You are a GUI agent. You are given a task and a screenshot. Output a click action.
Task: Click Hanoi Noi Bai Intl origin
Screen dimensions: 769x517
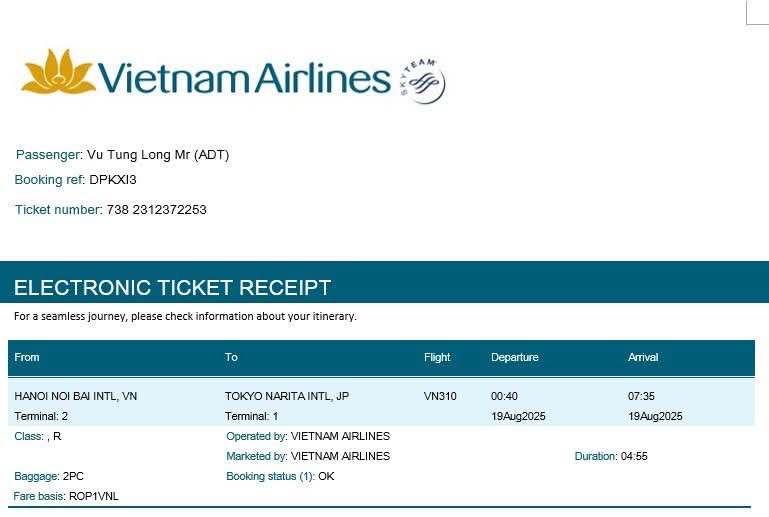76,396
